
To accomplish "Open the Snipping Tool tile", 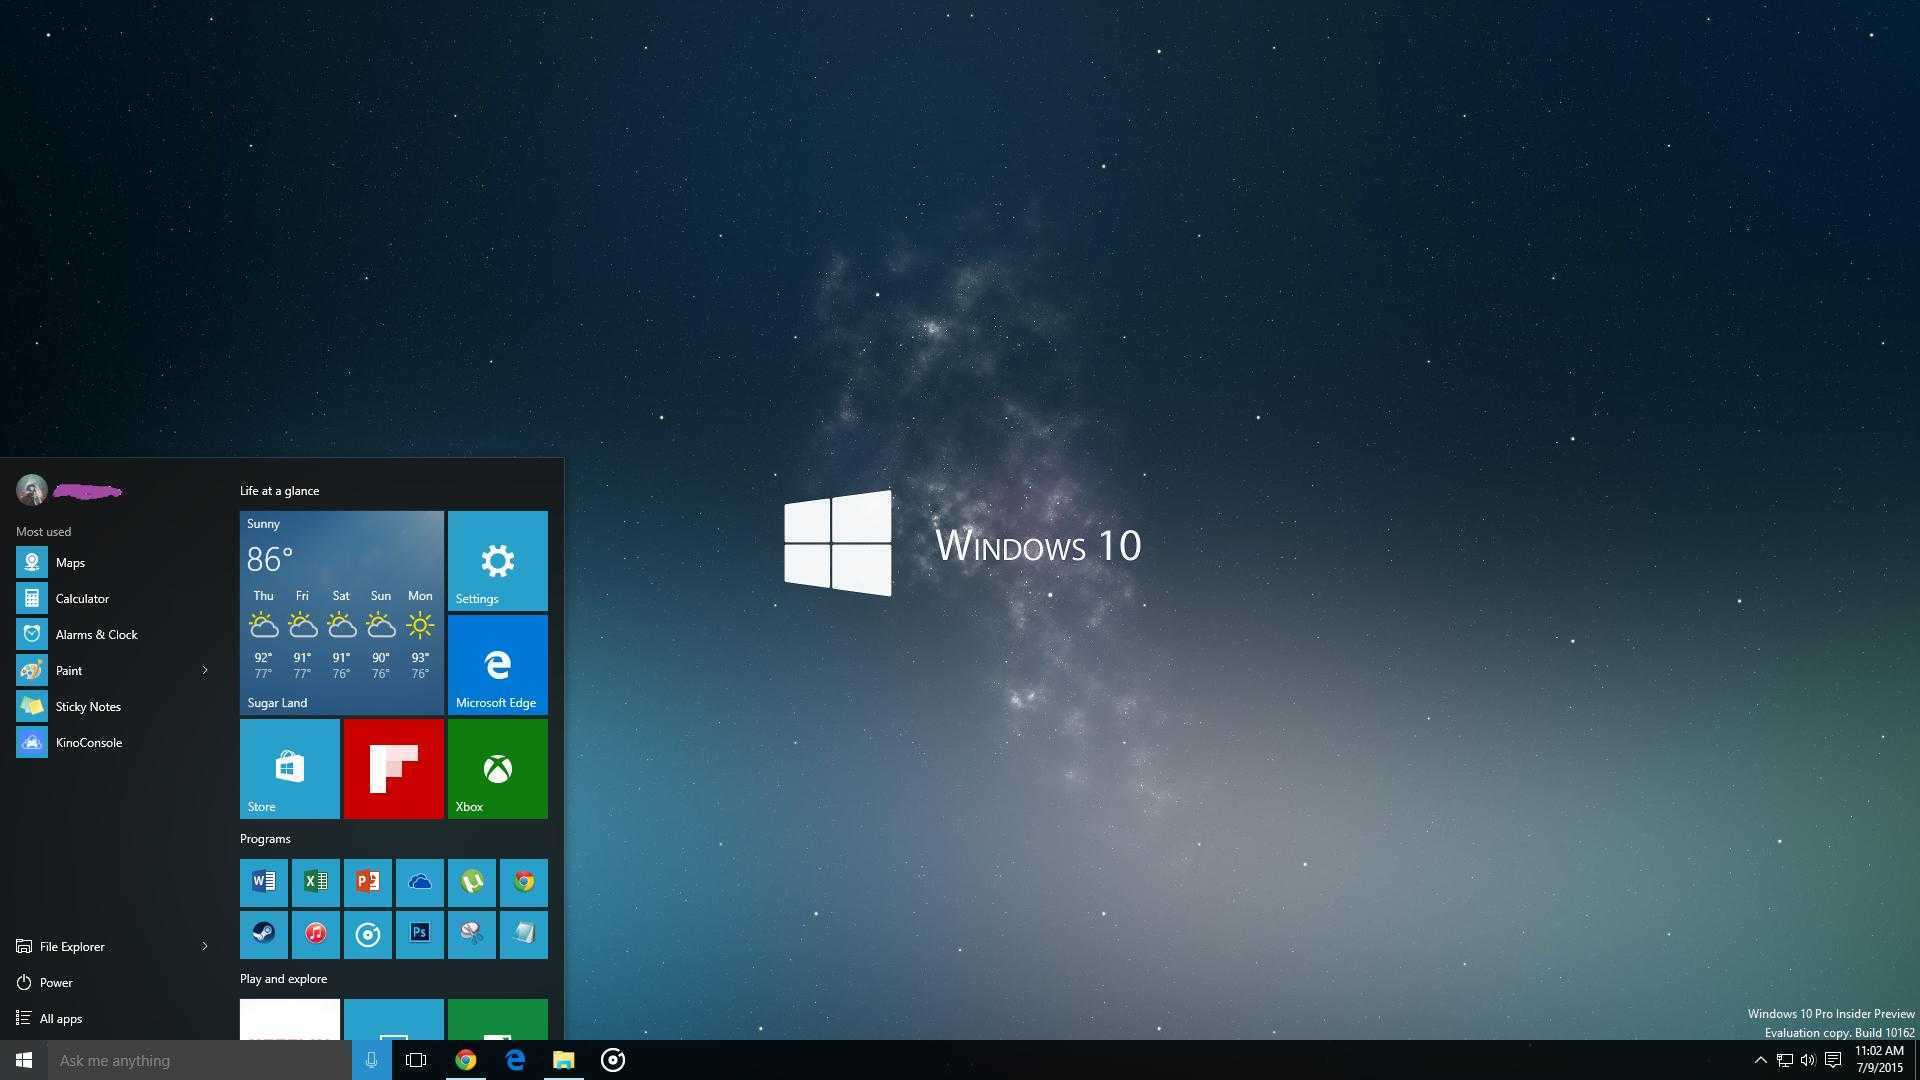I will point(472,934).
